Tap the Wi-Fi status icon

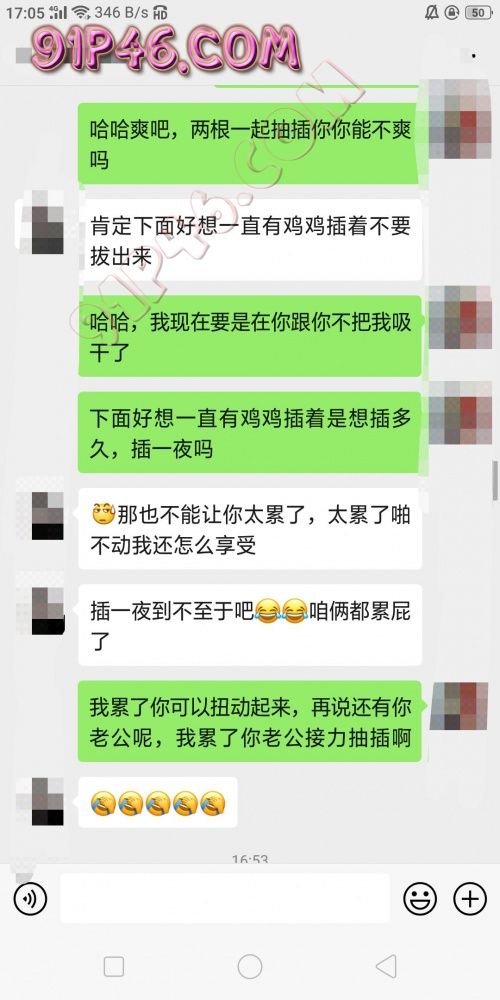[x=80, y=12]
